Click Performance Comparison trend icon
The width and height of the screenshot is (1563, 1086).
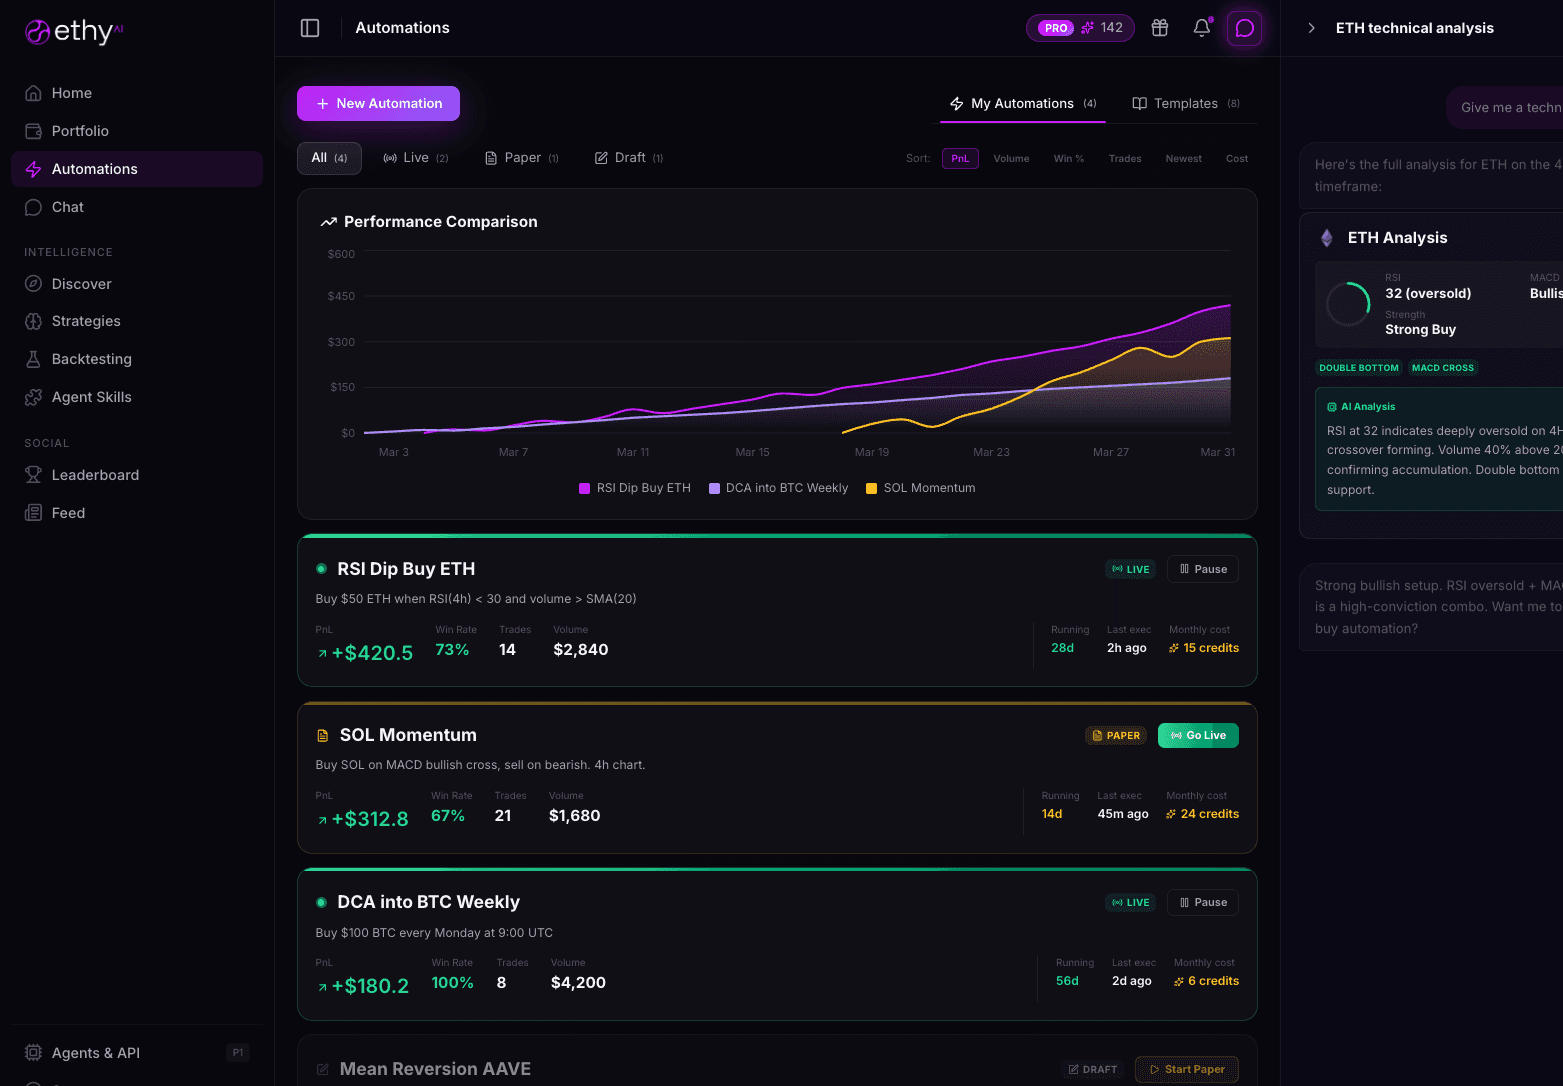[328, 222]
